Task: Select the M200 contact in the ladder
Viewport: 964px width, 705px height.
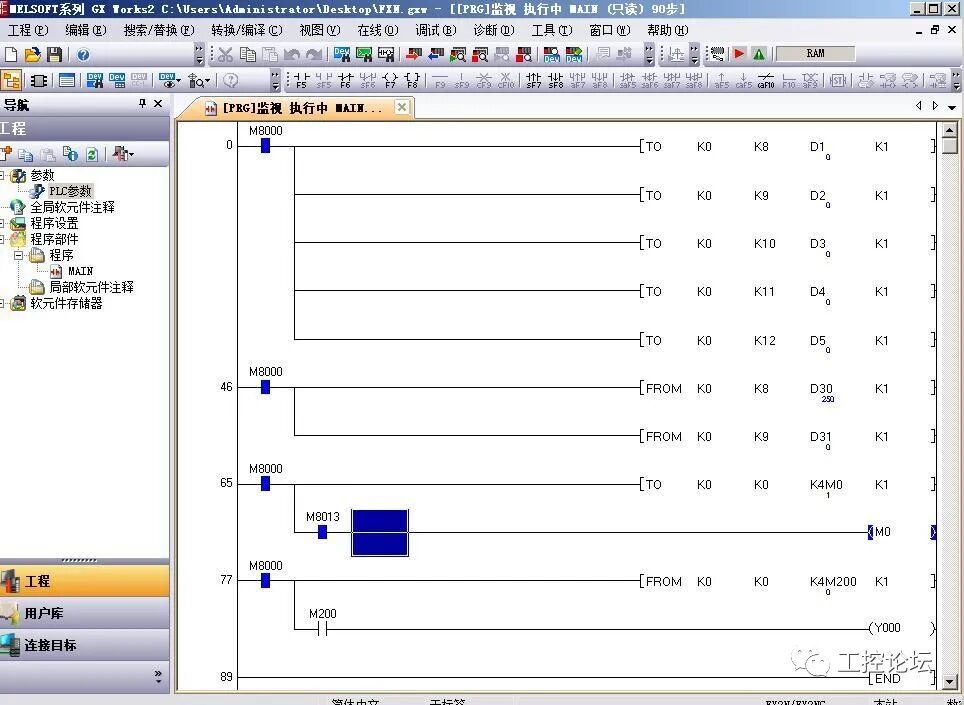Action: pyautogui.click(x=323, y=628)
